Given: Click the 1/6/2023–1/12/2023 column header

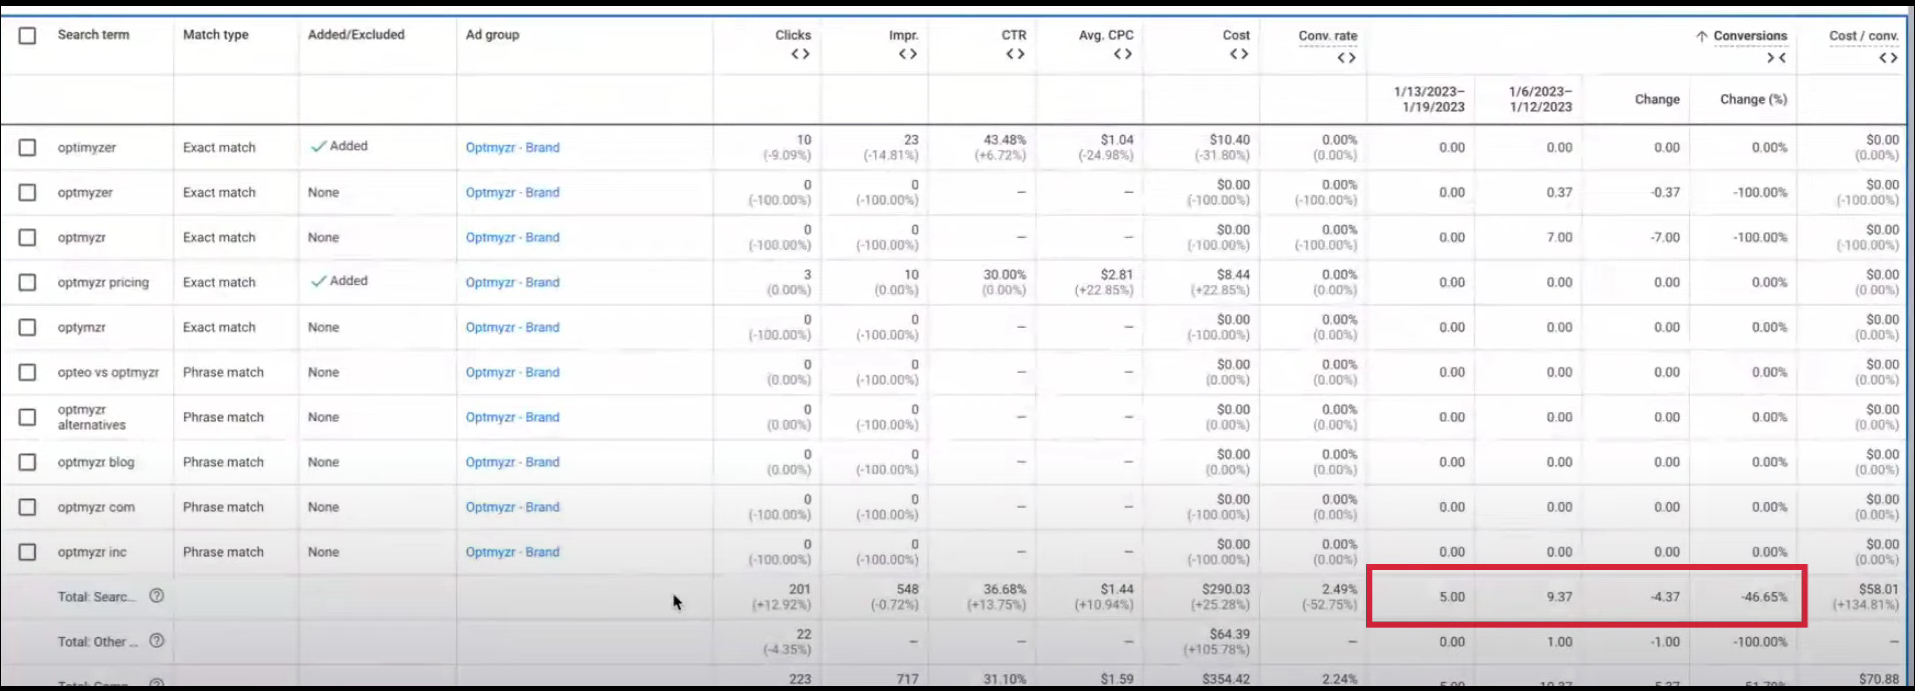Looking at the screenshot, I should click(1540, 99).
